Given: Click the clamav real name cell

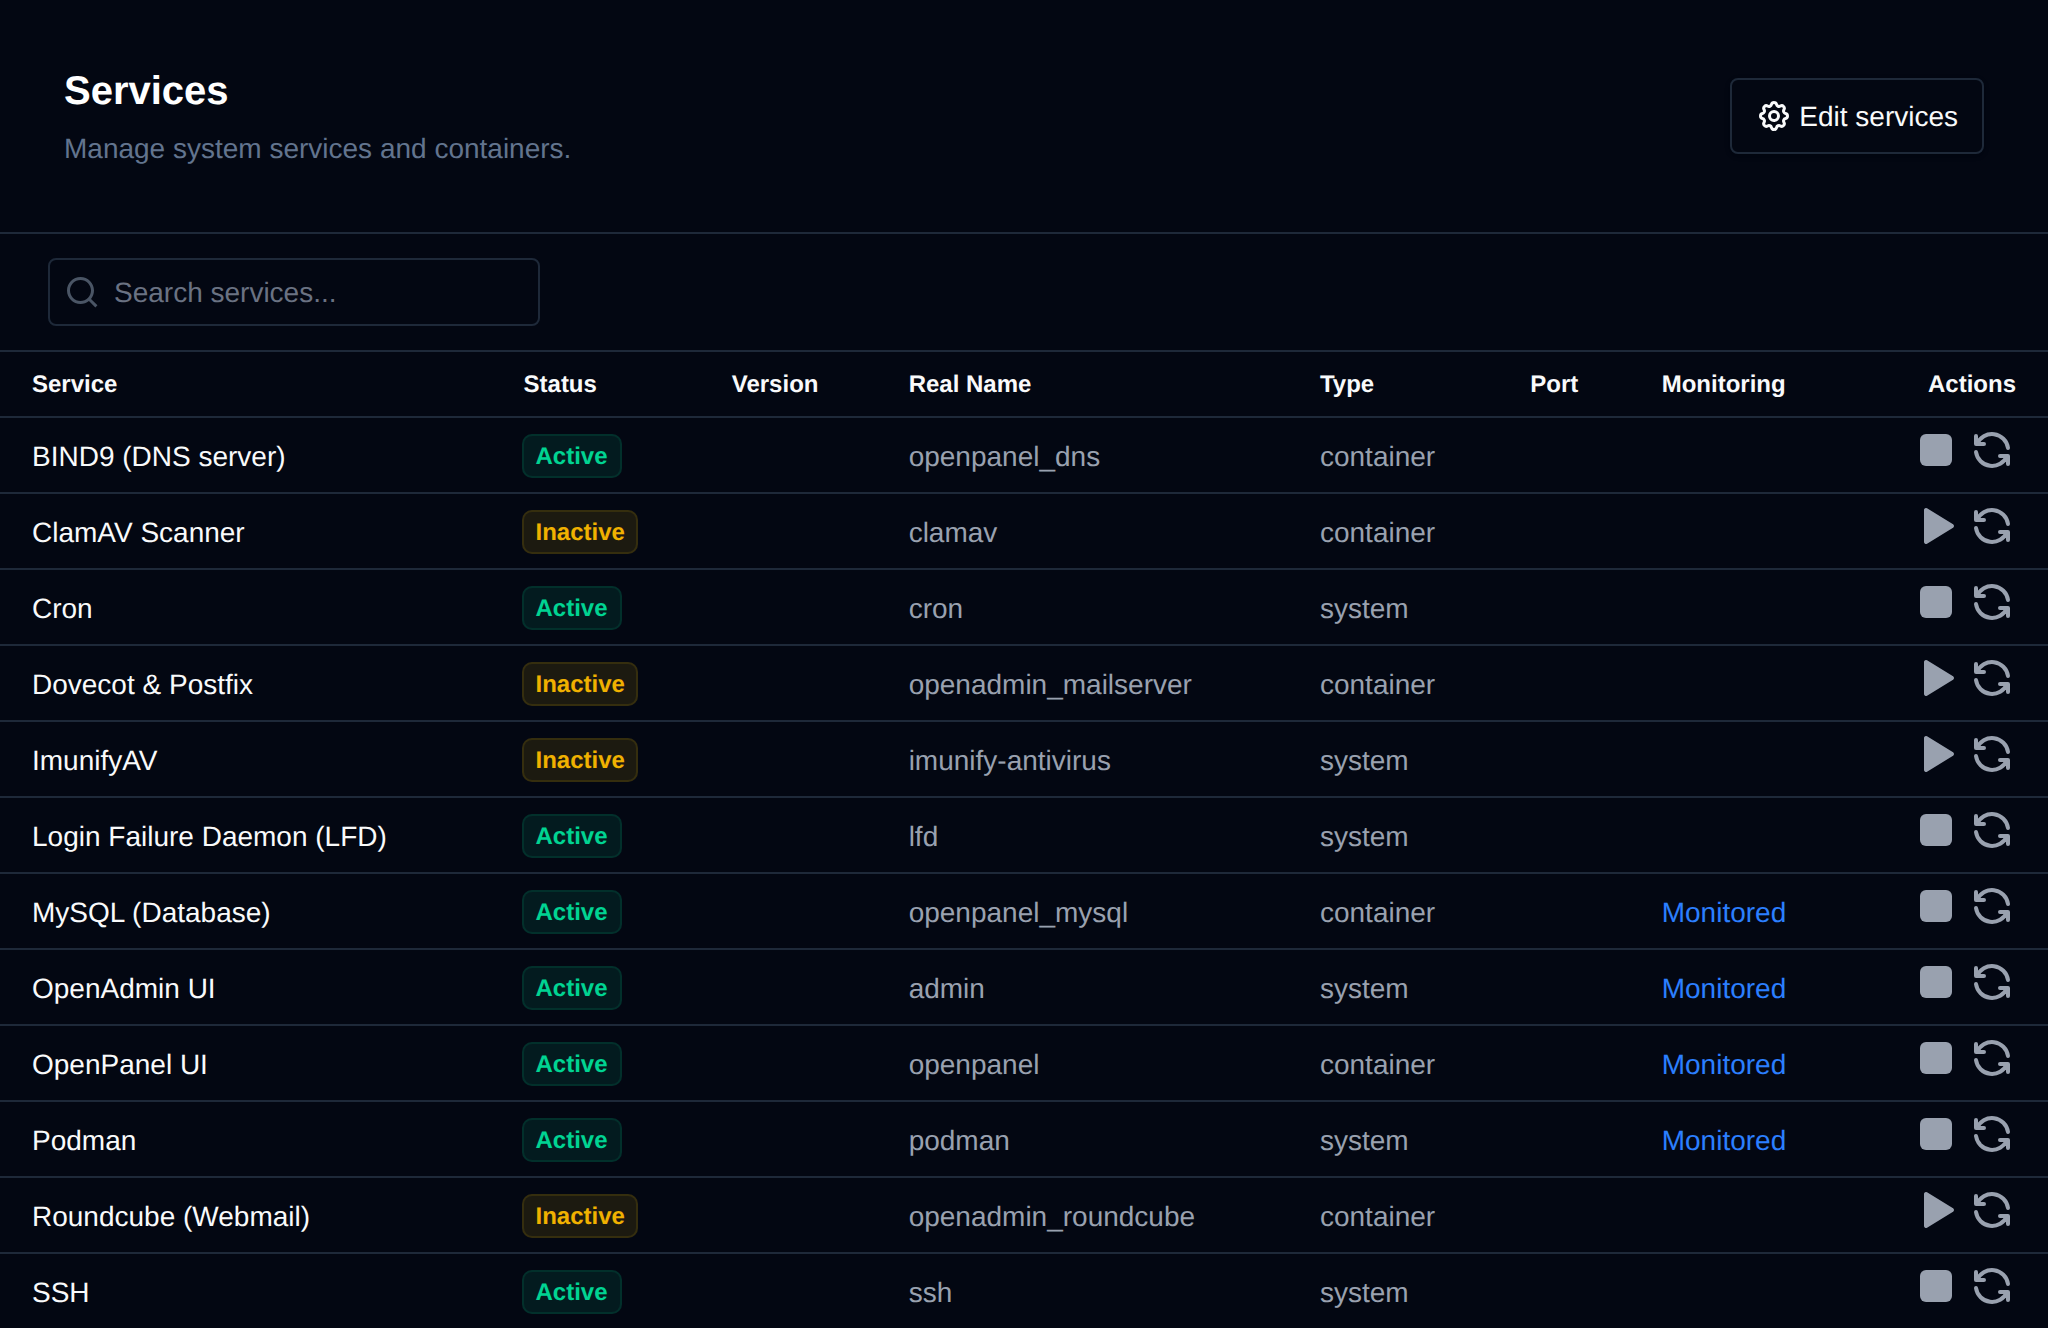Looking at the screenshot, I should coord(952,532).
